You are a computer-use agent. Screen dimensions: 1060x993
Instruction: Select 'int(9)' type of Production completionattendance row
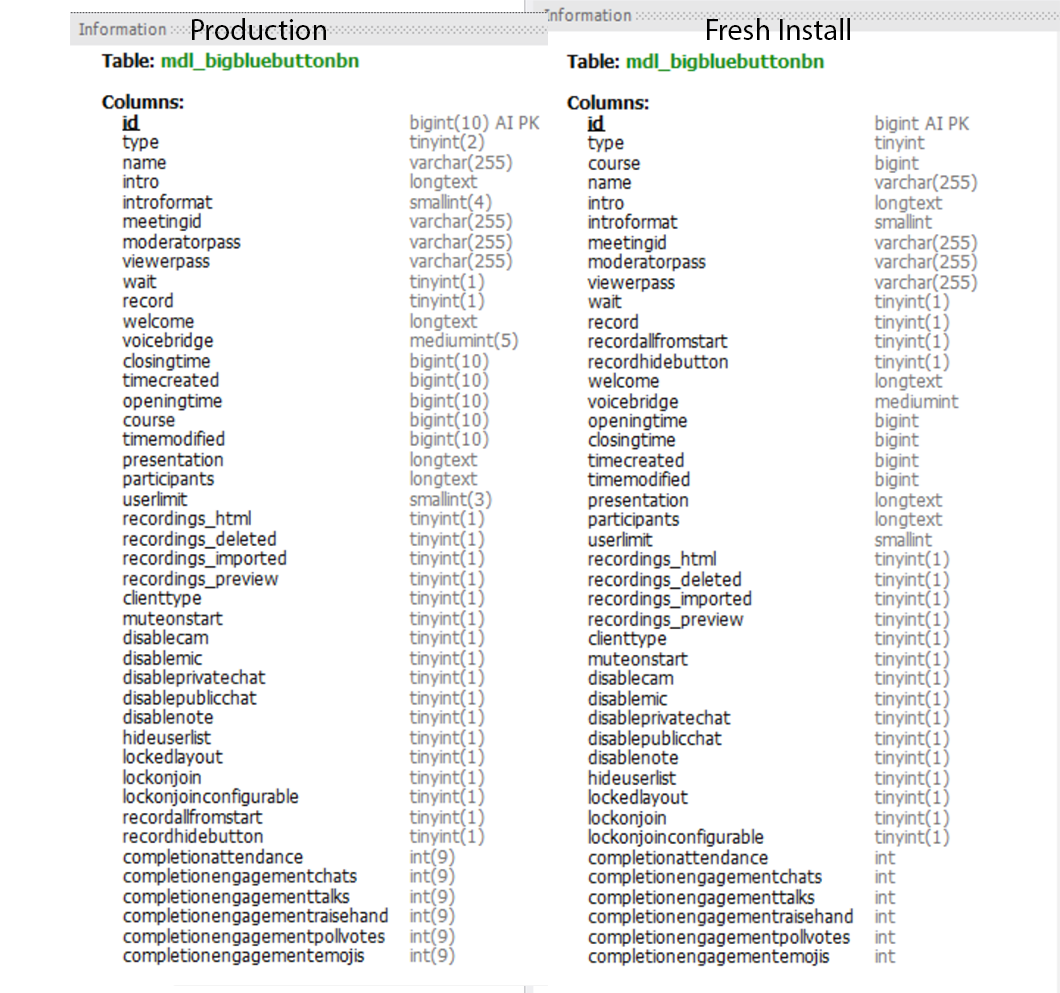[432, 857]
